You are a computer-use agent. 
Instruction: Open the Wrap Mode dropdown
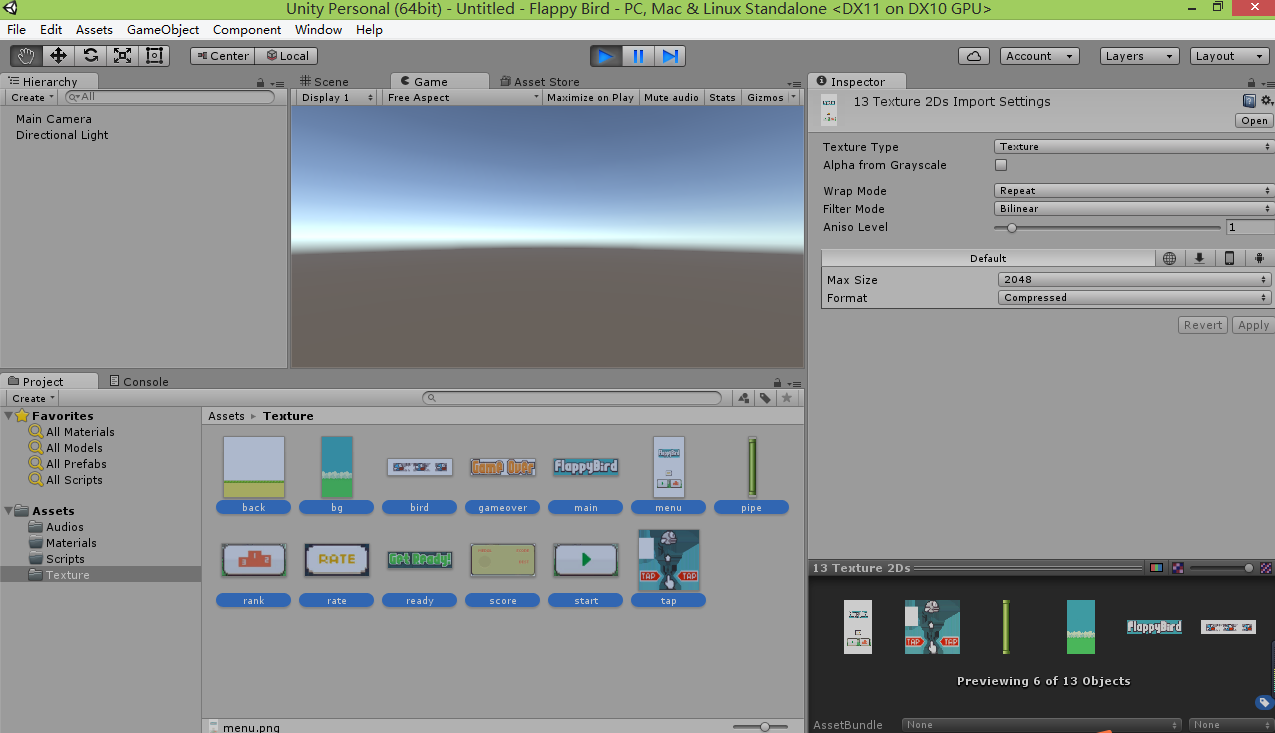pos(1134,191)
